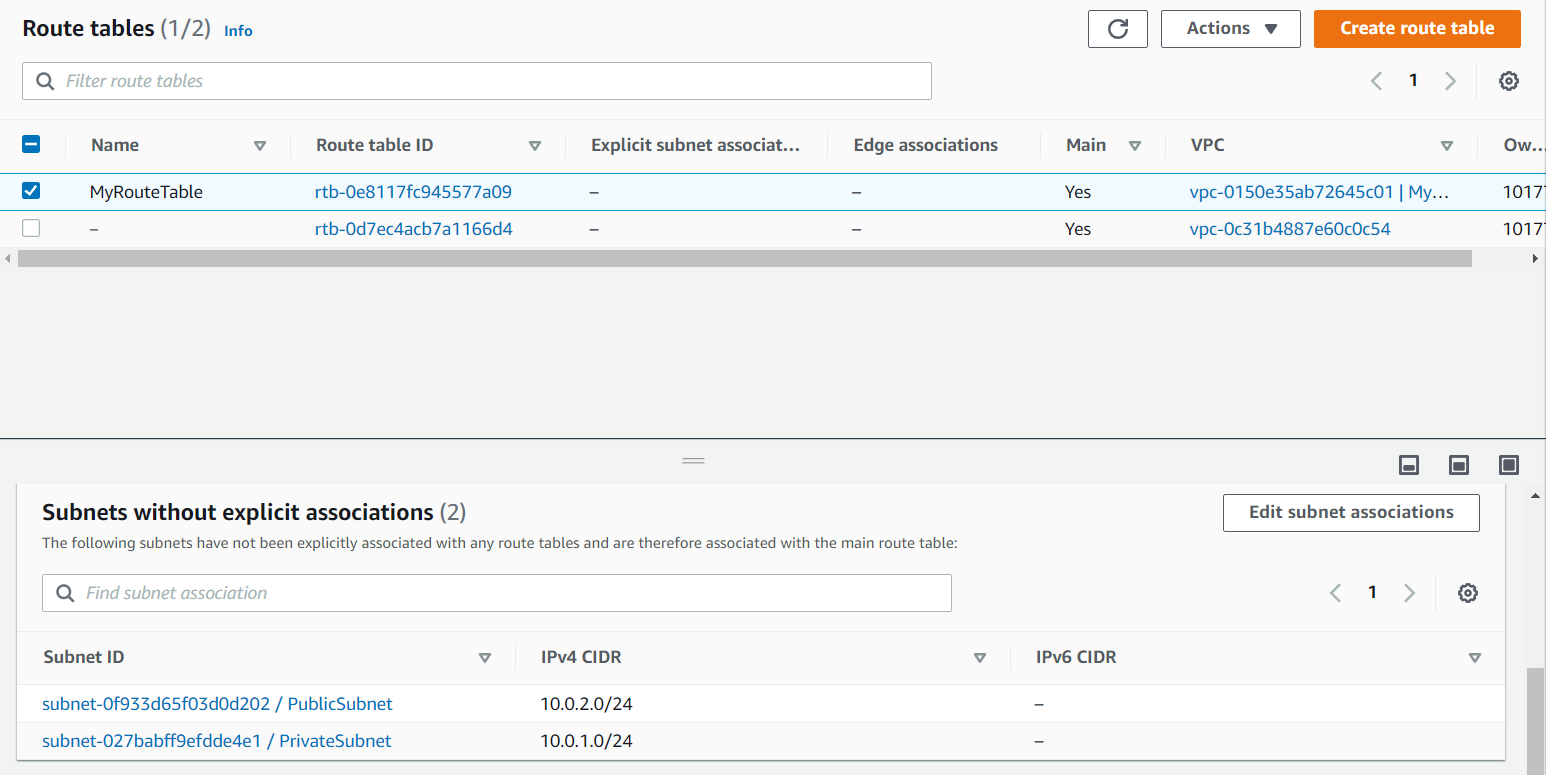Open subnet associations settings gear icon
The height and width of the screenshot is (775, 1549).
pos(1467,593)
